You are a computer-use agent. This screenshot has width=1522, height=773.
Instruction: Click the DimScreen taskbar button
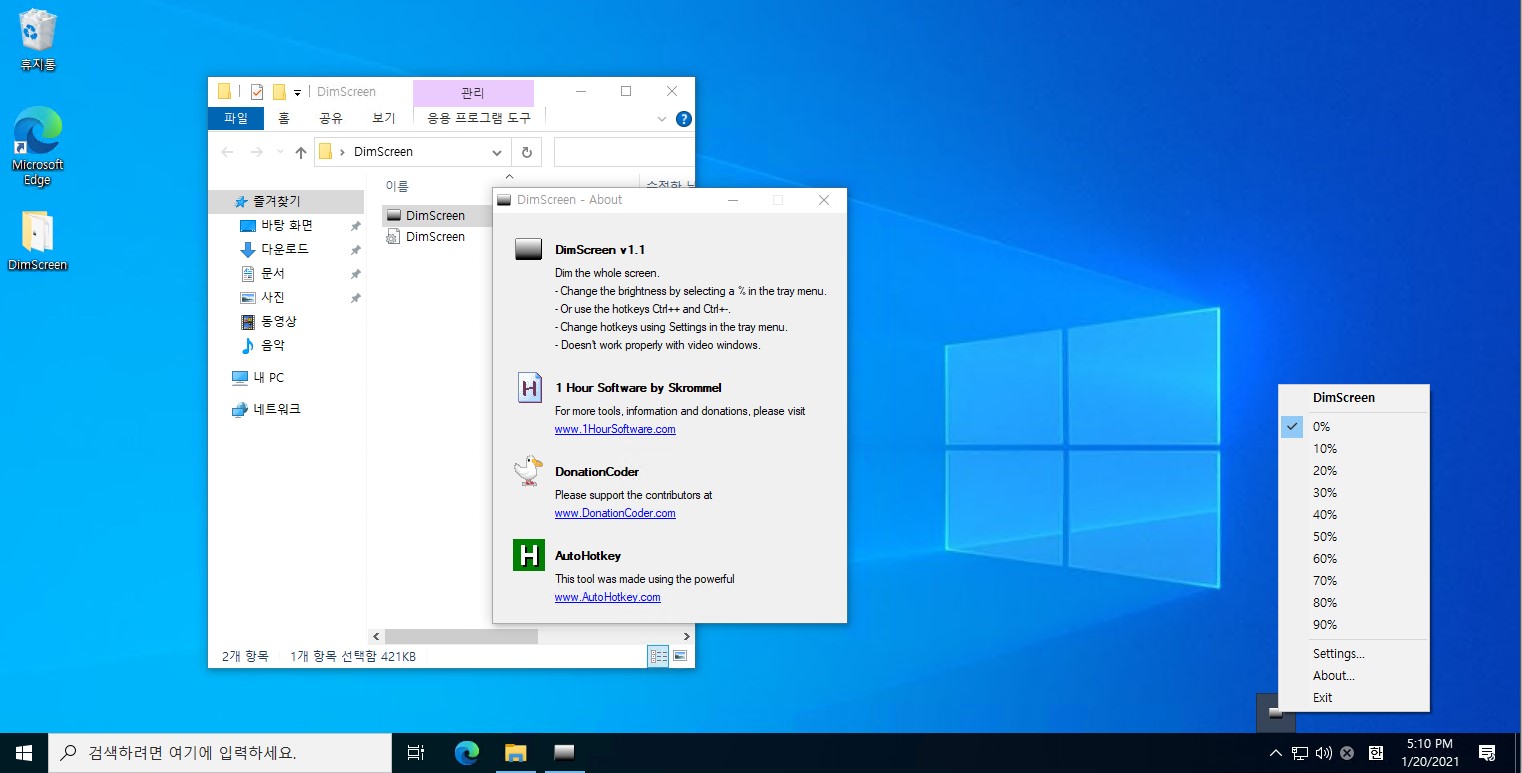coord(564,752)
